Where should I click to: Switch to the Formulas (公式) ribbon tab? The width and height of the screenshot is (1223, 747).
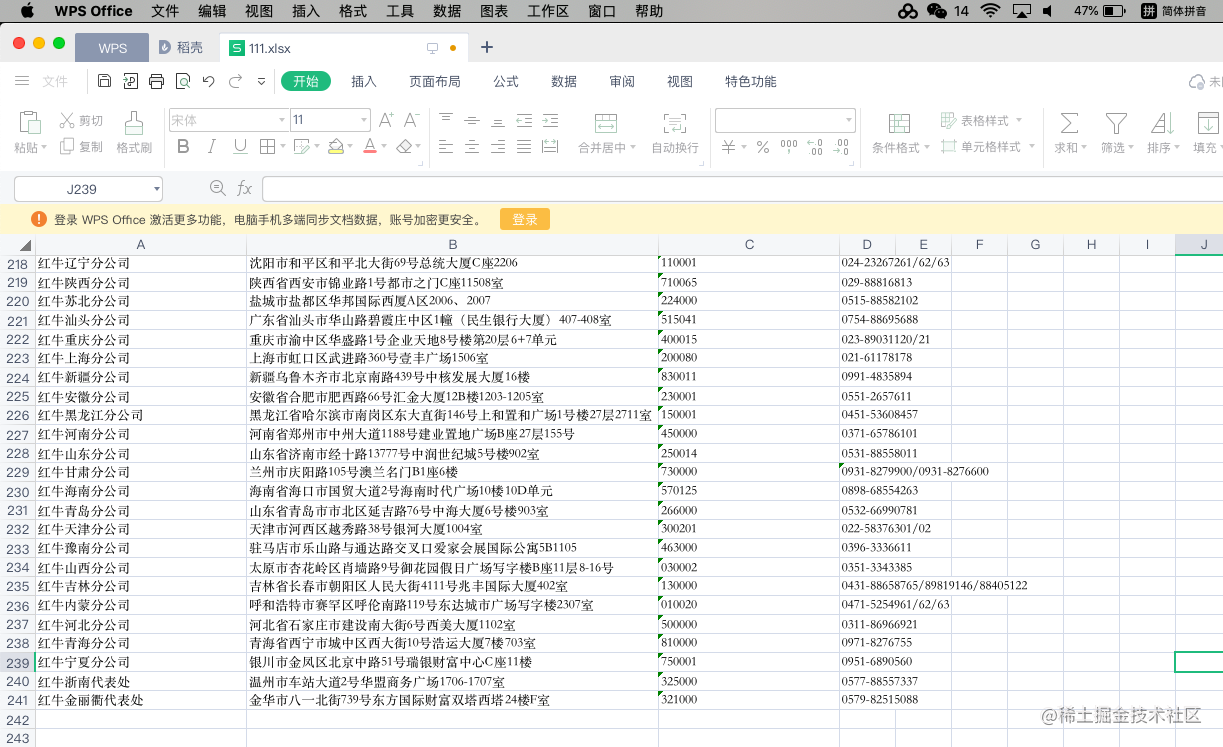[506, 81]
